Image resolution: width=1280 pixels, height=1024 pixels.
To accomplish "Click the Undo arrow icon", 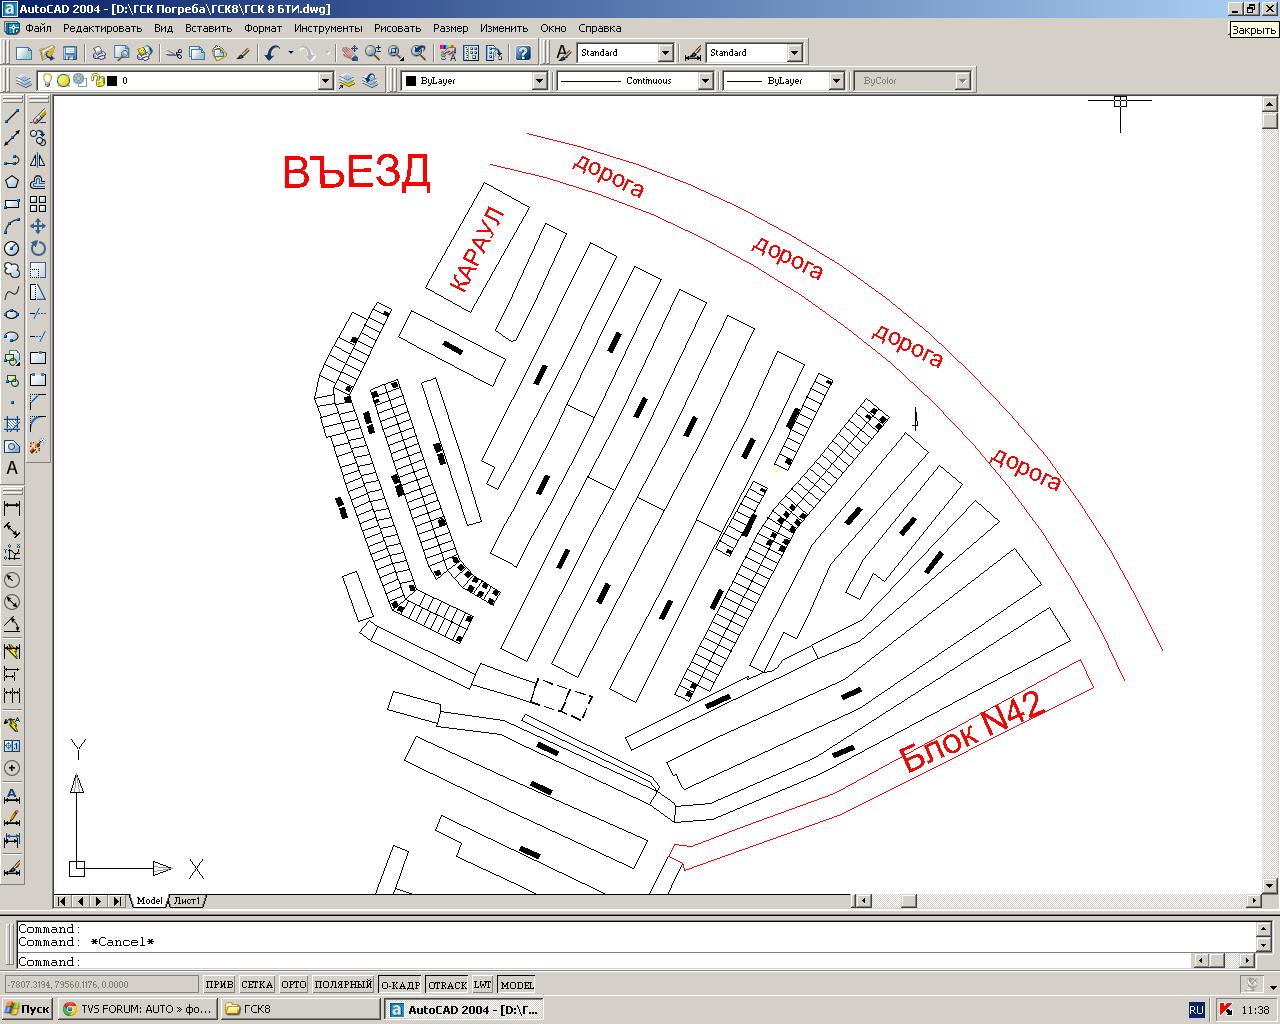I will tap(271, 53).
